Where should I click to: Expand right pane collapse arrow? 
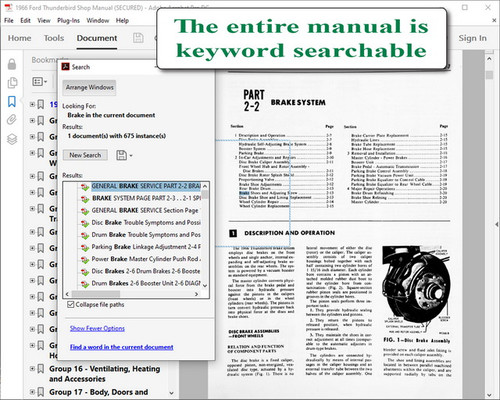pos(497,225)
